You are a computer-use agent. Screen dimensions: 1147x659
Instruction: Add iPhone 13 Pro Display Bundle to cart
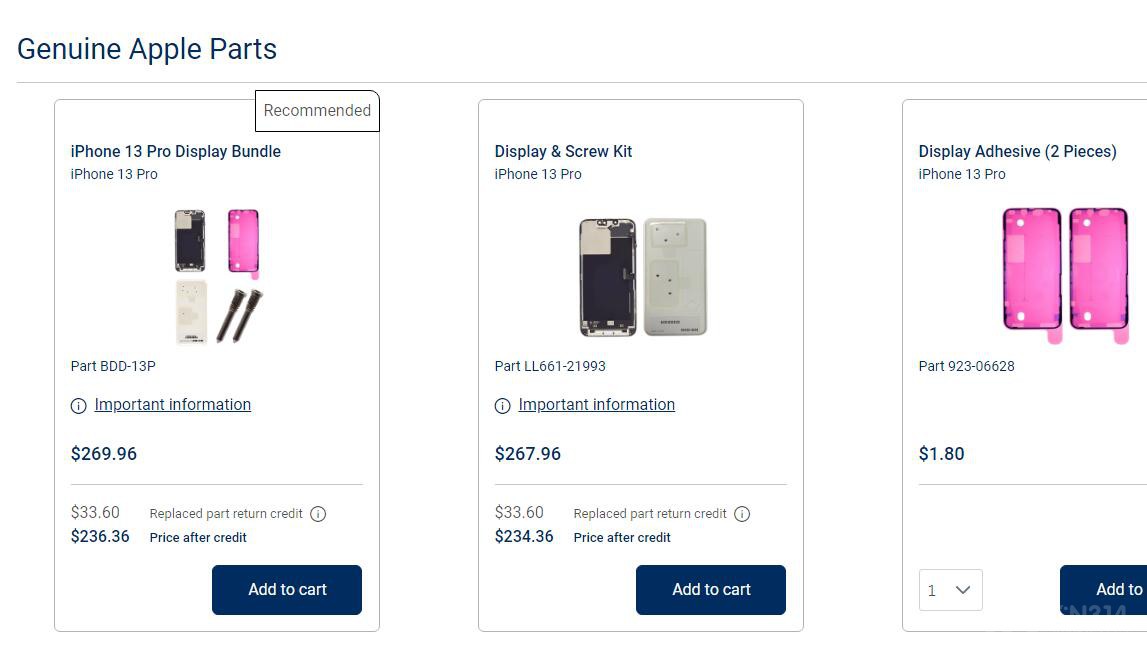point(287,590)
